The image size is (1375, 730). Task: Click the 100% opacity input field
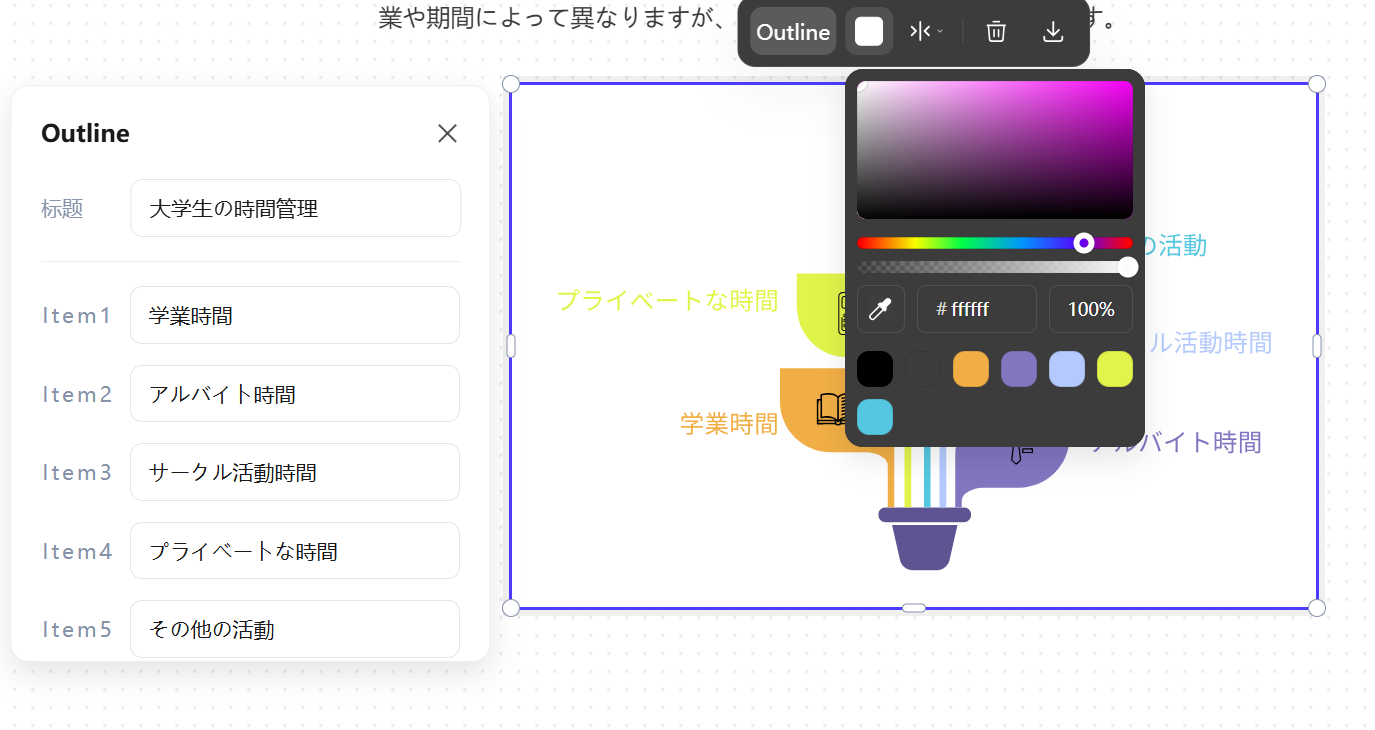point(1091,309)
